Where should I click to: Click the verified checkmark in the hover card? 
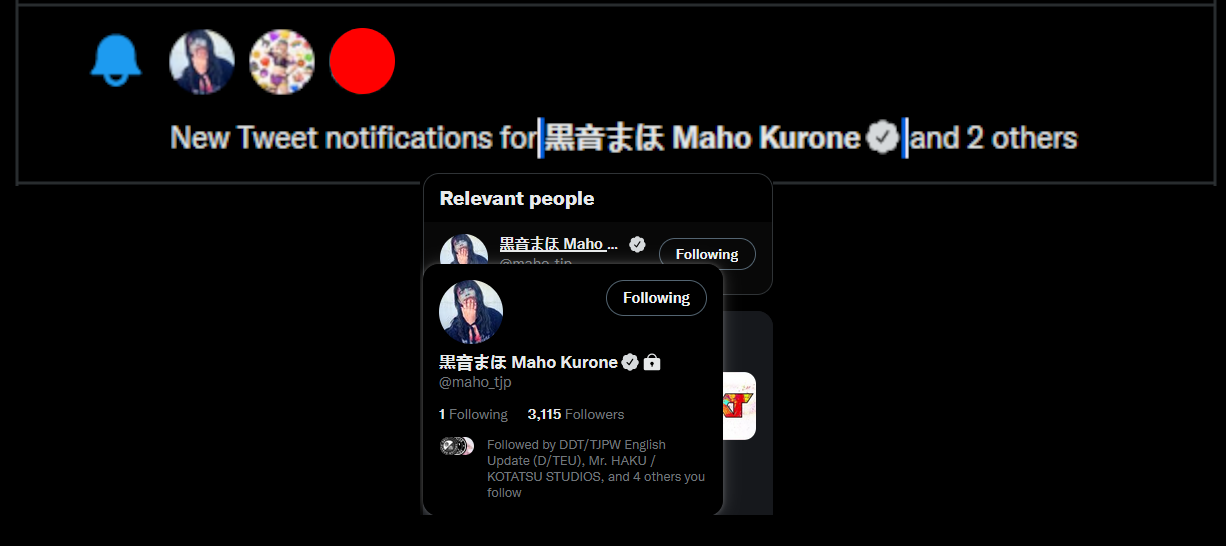pyautogui.click(x=630, y=362)
